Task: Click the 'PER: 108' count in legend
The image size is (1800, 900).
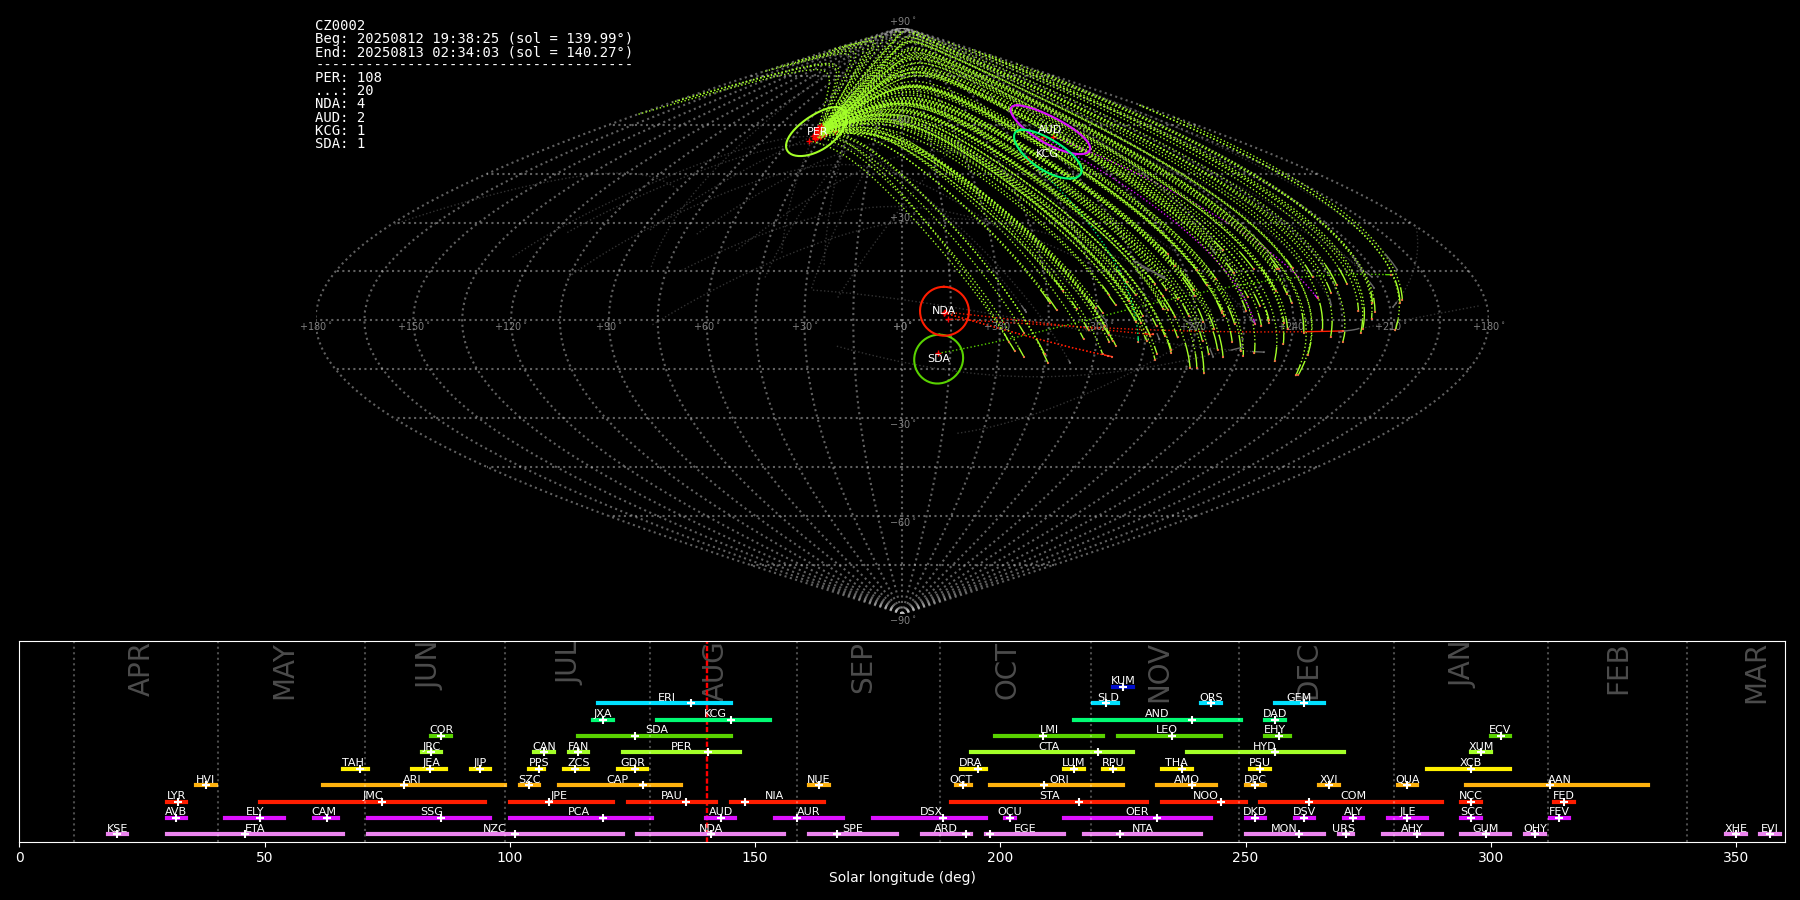Action: coord(348,78)
